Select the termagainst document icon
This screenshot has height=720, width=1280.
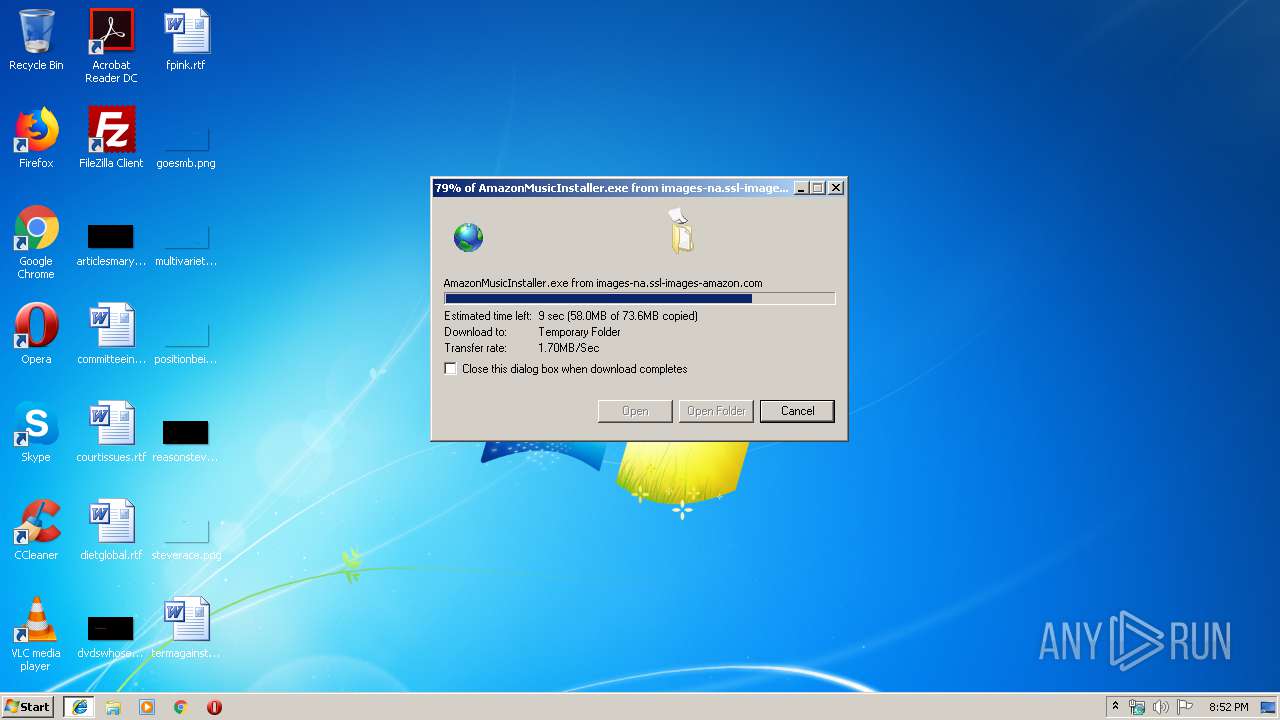point(186,628)
